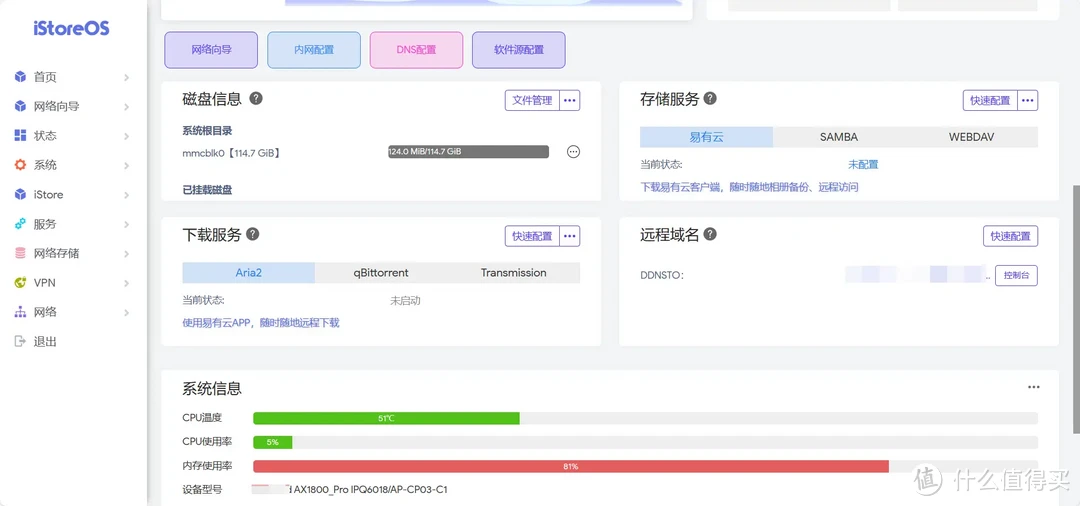Open the DDNSTO 控制台 button
1080x506 pixels.
coord(1016,275)
